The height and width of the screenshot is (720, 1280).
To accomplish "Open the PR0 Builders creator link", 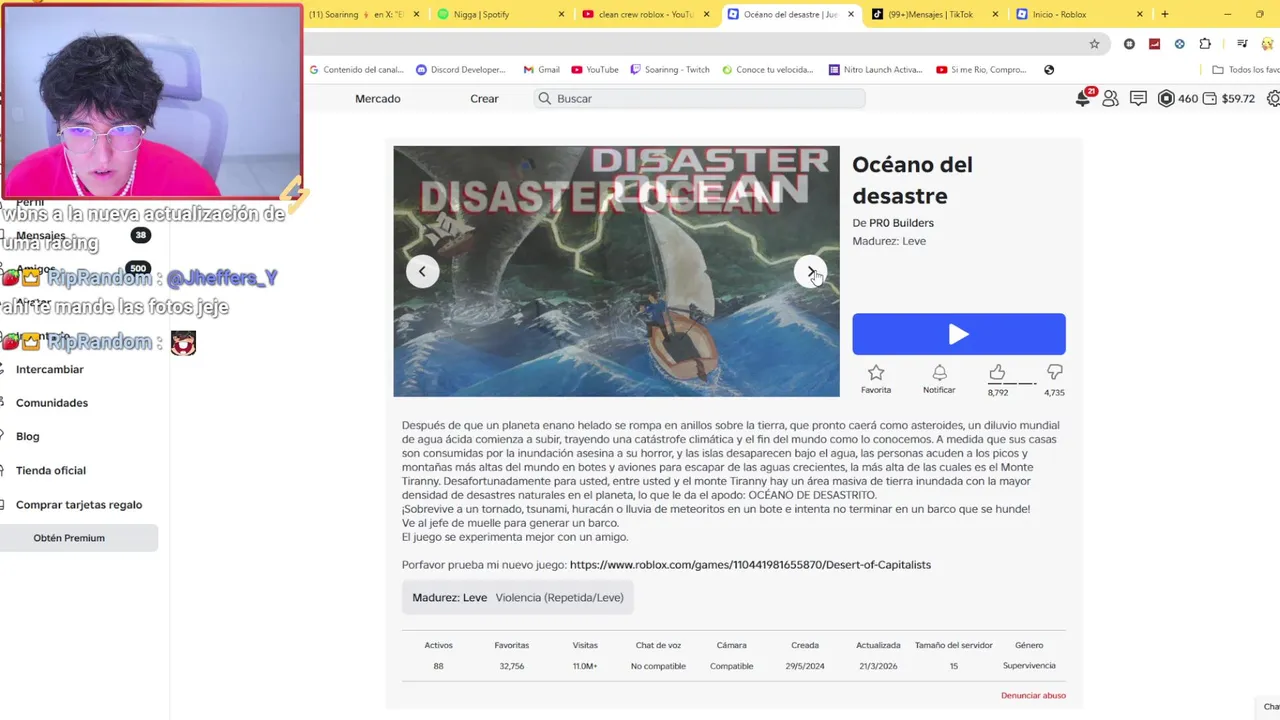I will tap(901, 223).
